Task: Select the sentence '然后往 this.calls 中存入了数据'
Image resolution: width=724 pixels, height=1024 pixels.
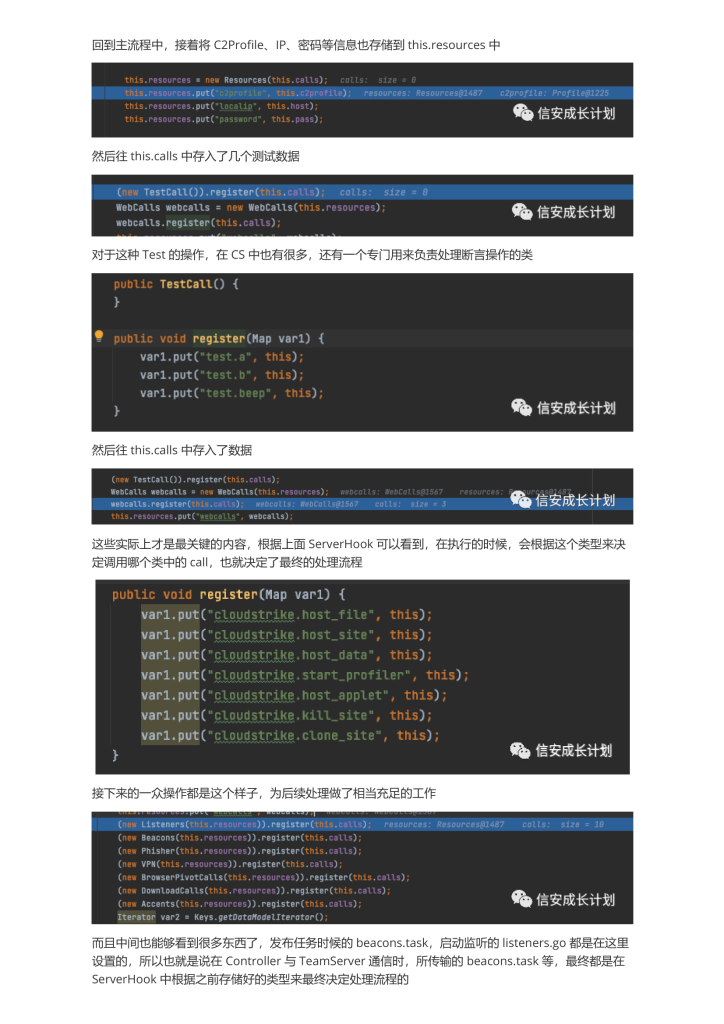Action: 172,450
